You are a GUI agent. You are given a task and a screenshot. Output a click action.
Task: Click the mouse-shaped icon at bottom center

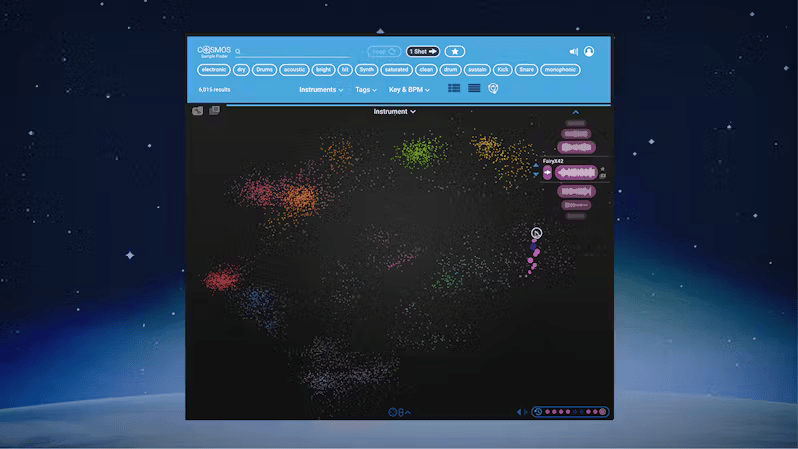401,412
